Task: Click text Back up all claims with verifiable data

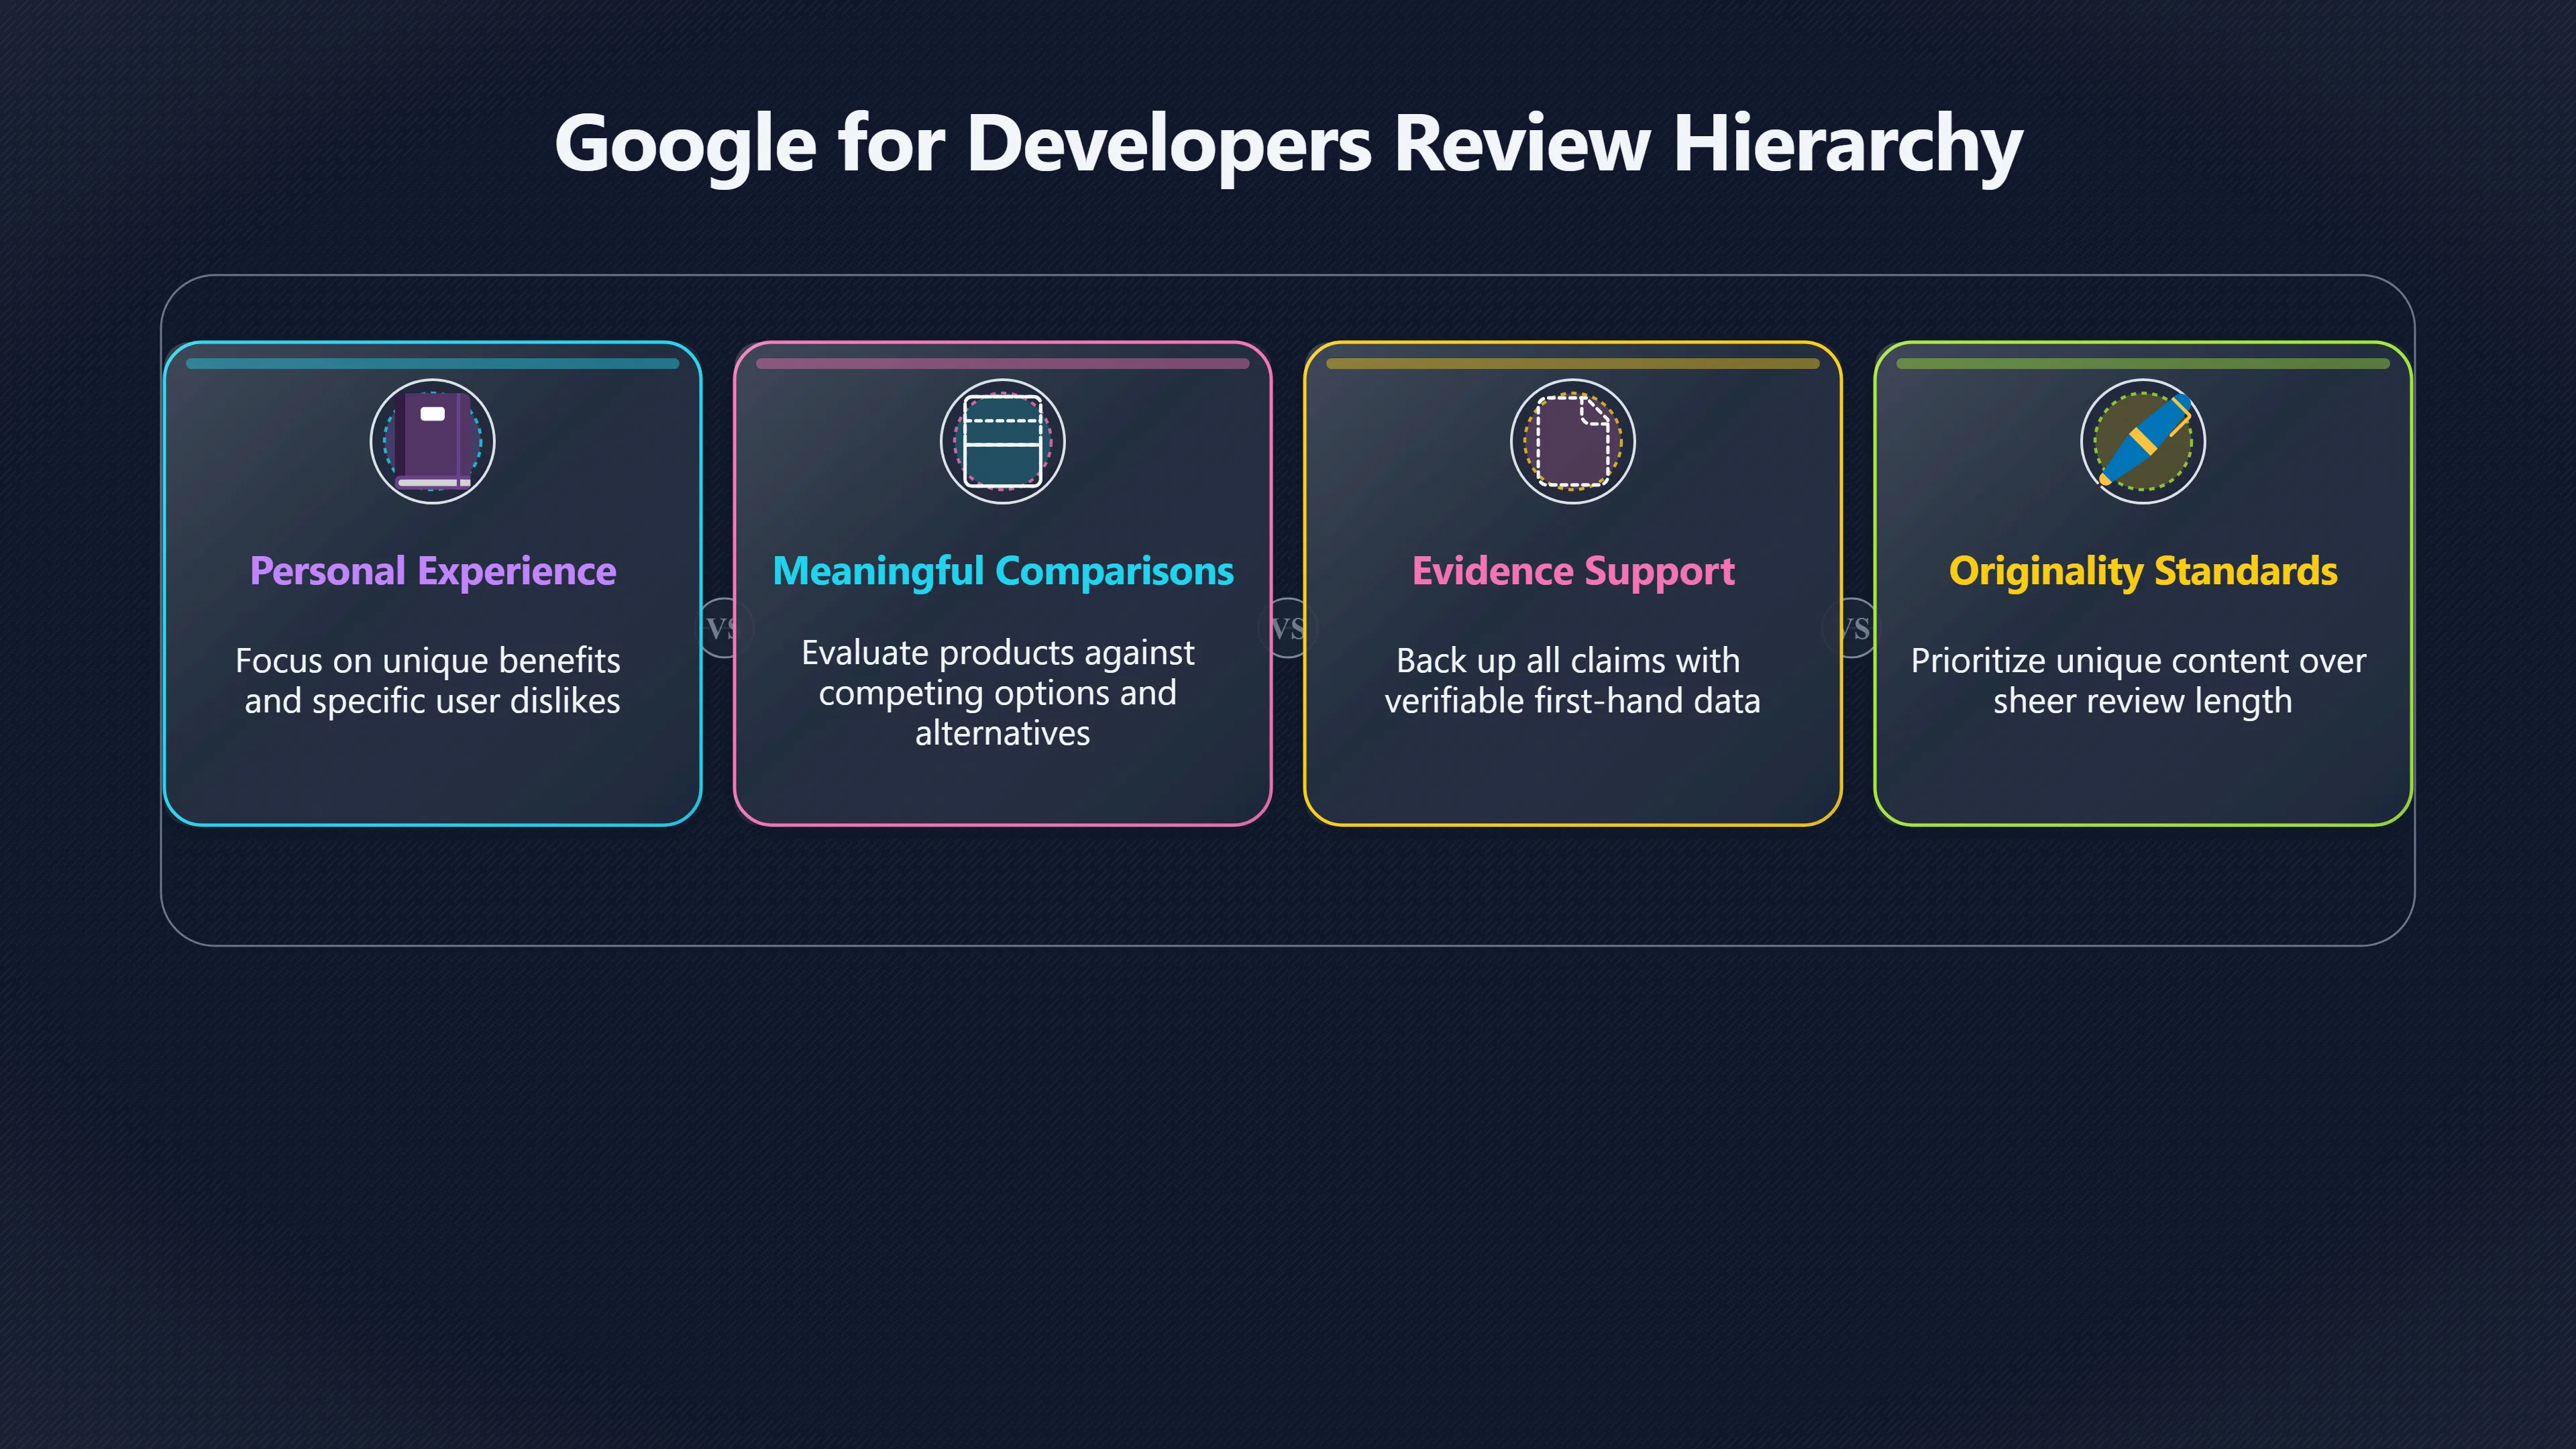Action: coord(1572,680)
